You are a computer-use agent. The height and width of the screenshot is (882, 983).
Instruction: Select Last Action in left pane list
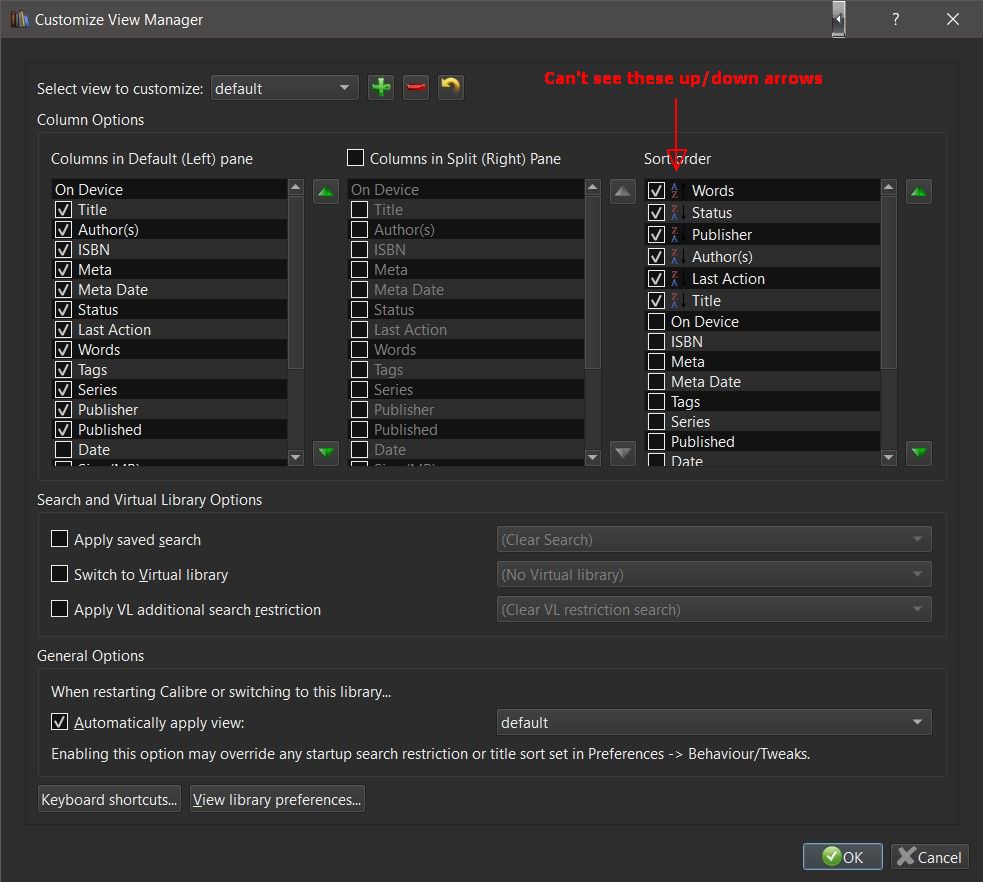pos(169,330)
